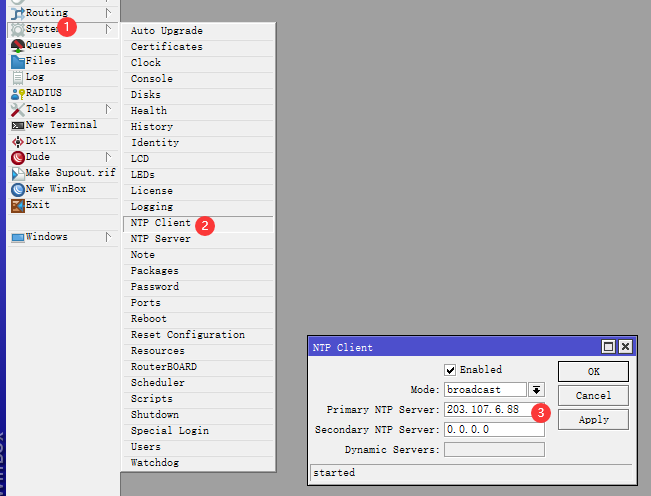Image resolution: width=651 pixels, height=496 pixels.
Task: Click the Tools wrench icon
Action: pyautogui.click(x=18, y=109)
